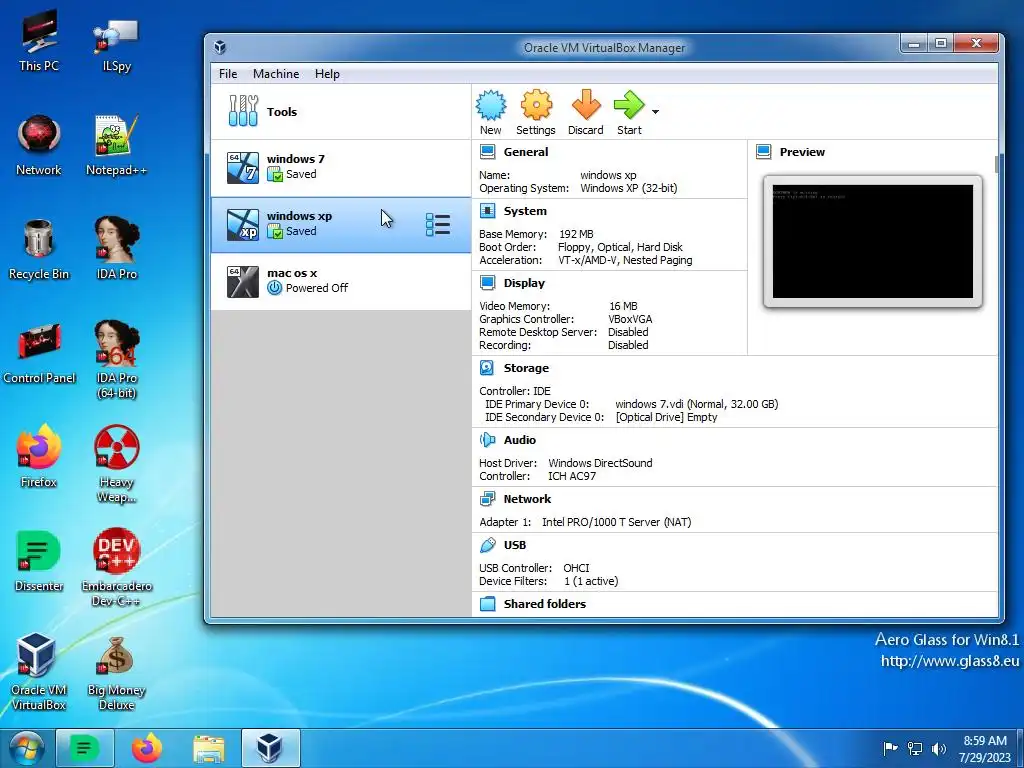
Task: Click the Discard saved state icon
Action: (586, 105)
